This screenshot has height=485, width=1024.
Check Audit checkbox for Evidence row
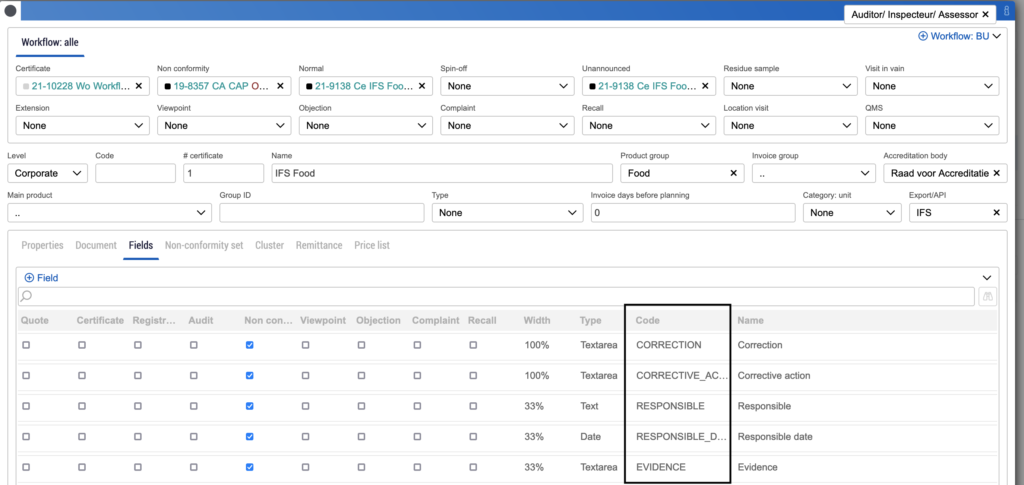coord(193,467)
